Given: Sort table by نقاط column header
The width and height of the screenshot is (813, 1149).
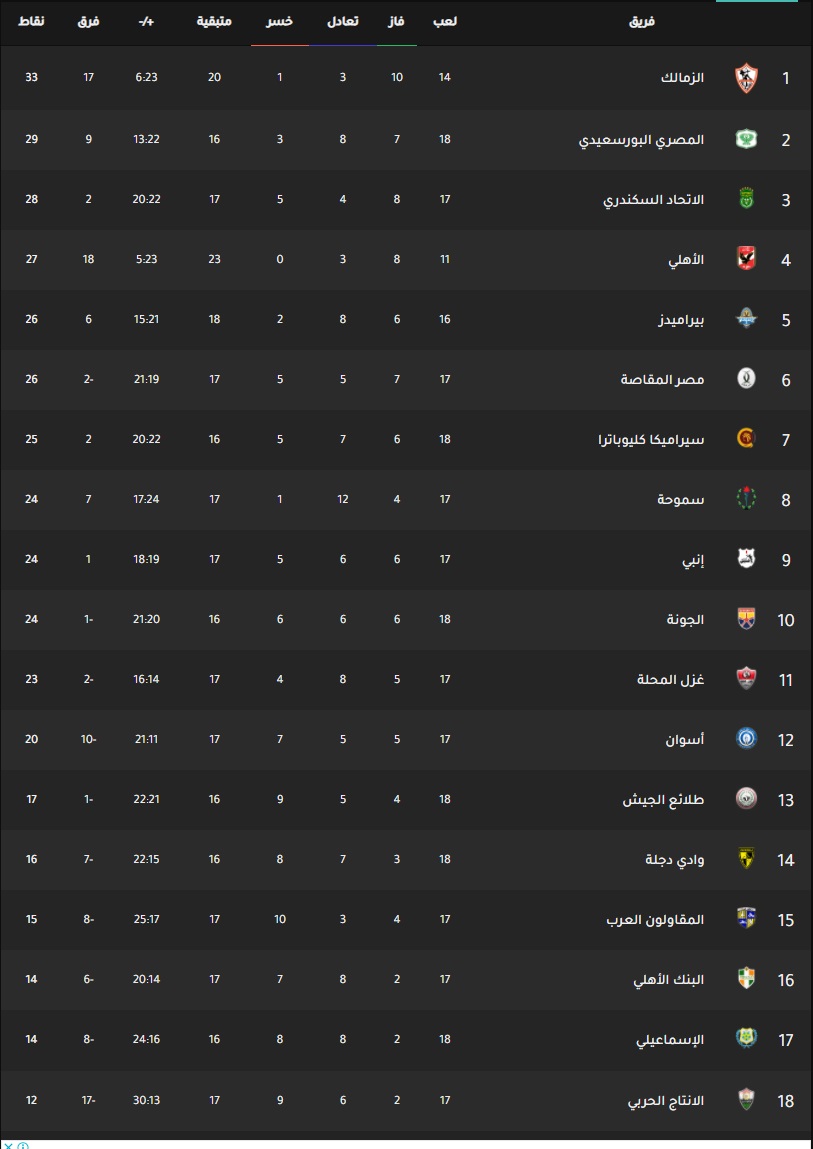Looking at the screenshot, I should [32, 21].
